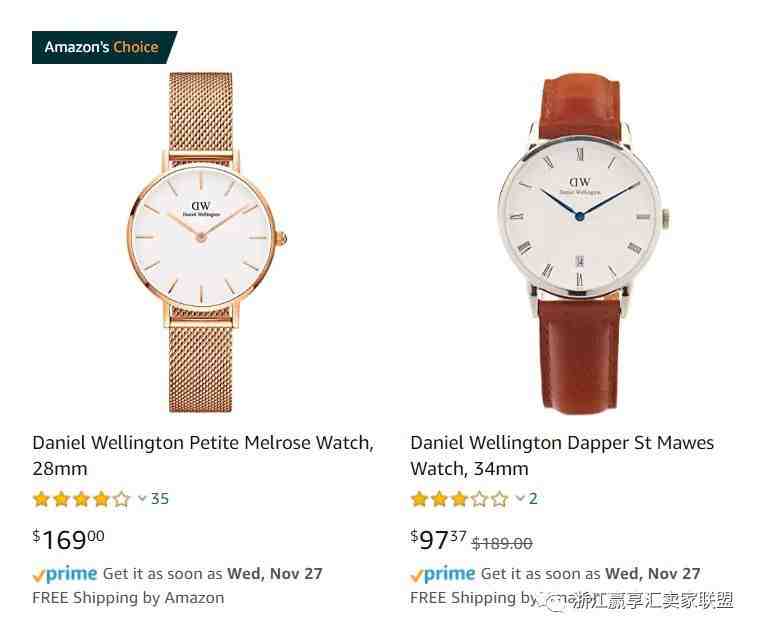Click the $169.00 price
The image size is (758, 634).
click(x=68, y=539)
